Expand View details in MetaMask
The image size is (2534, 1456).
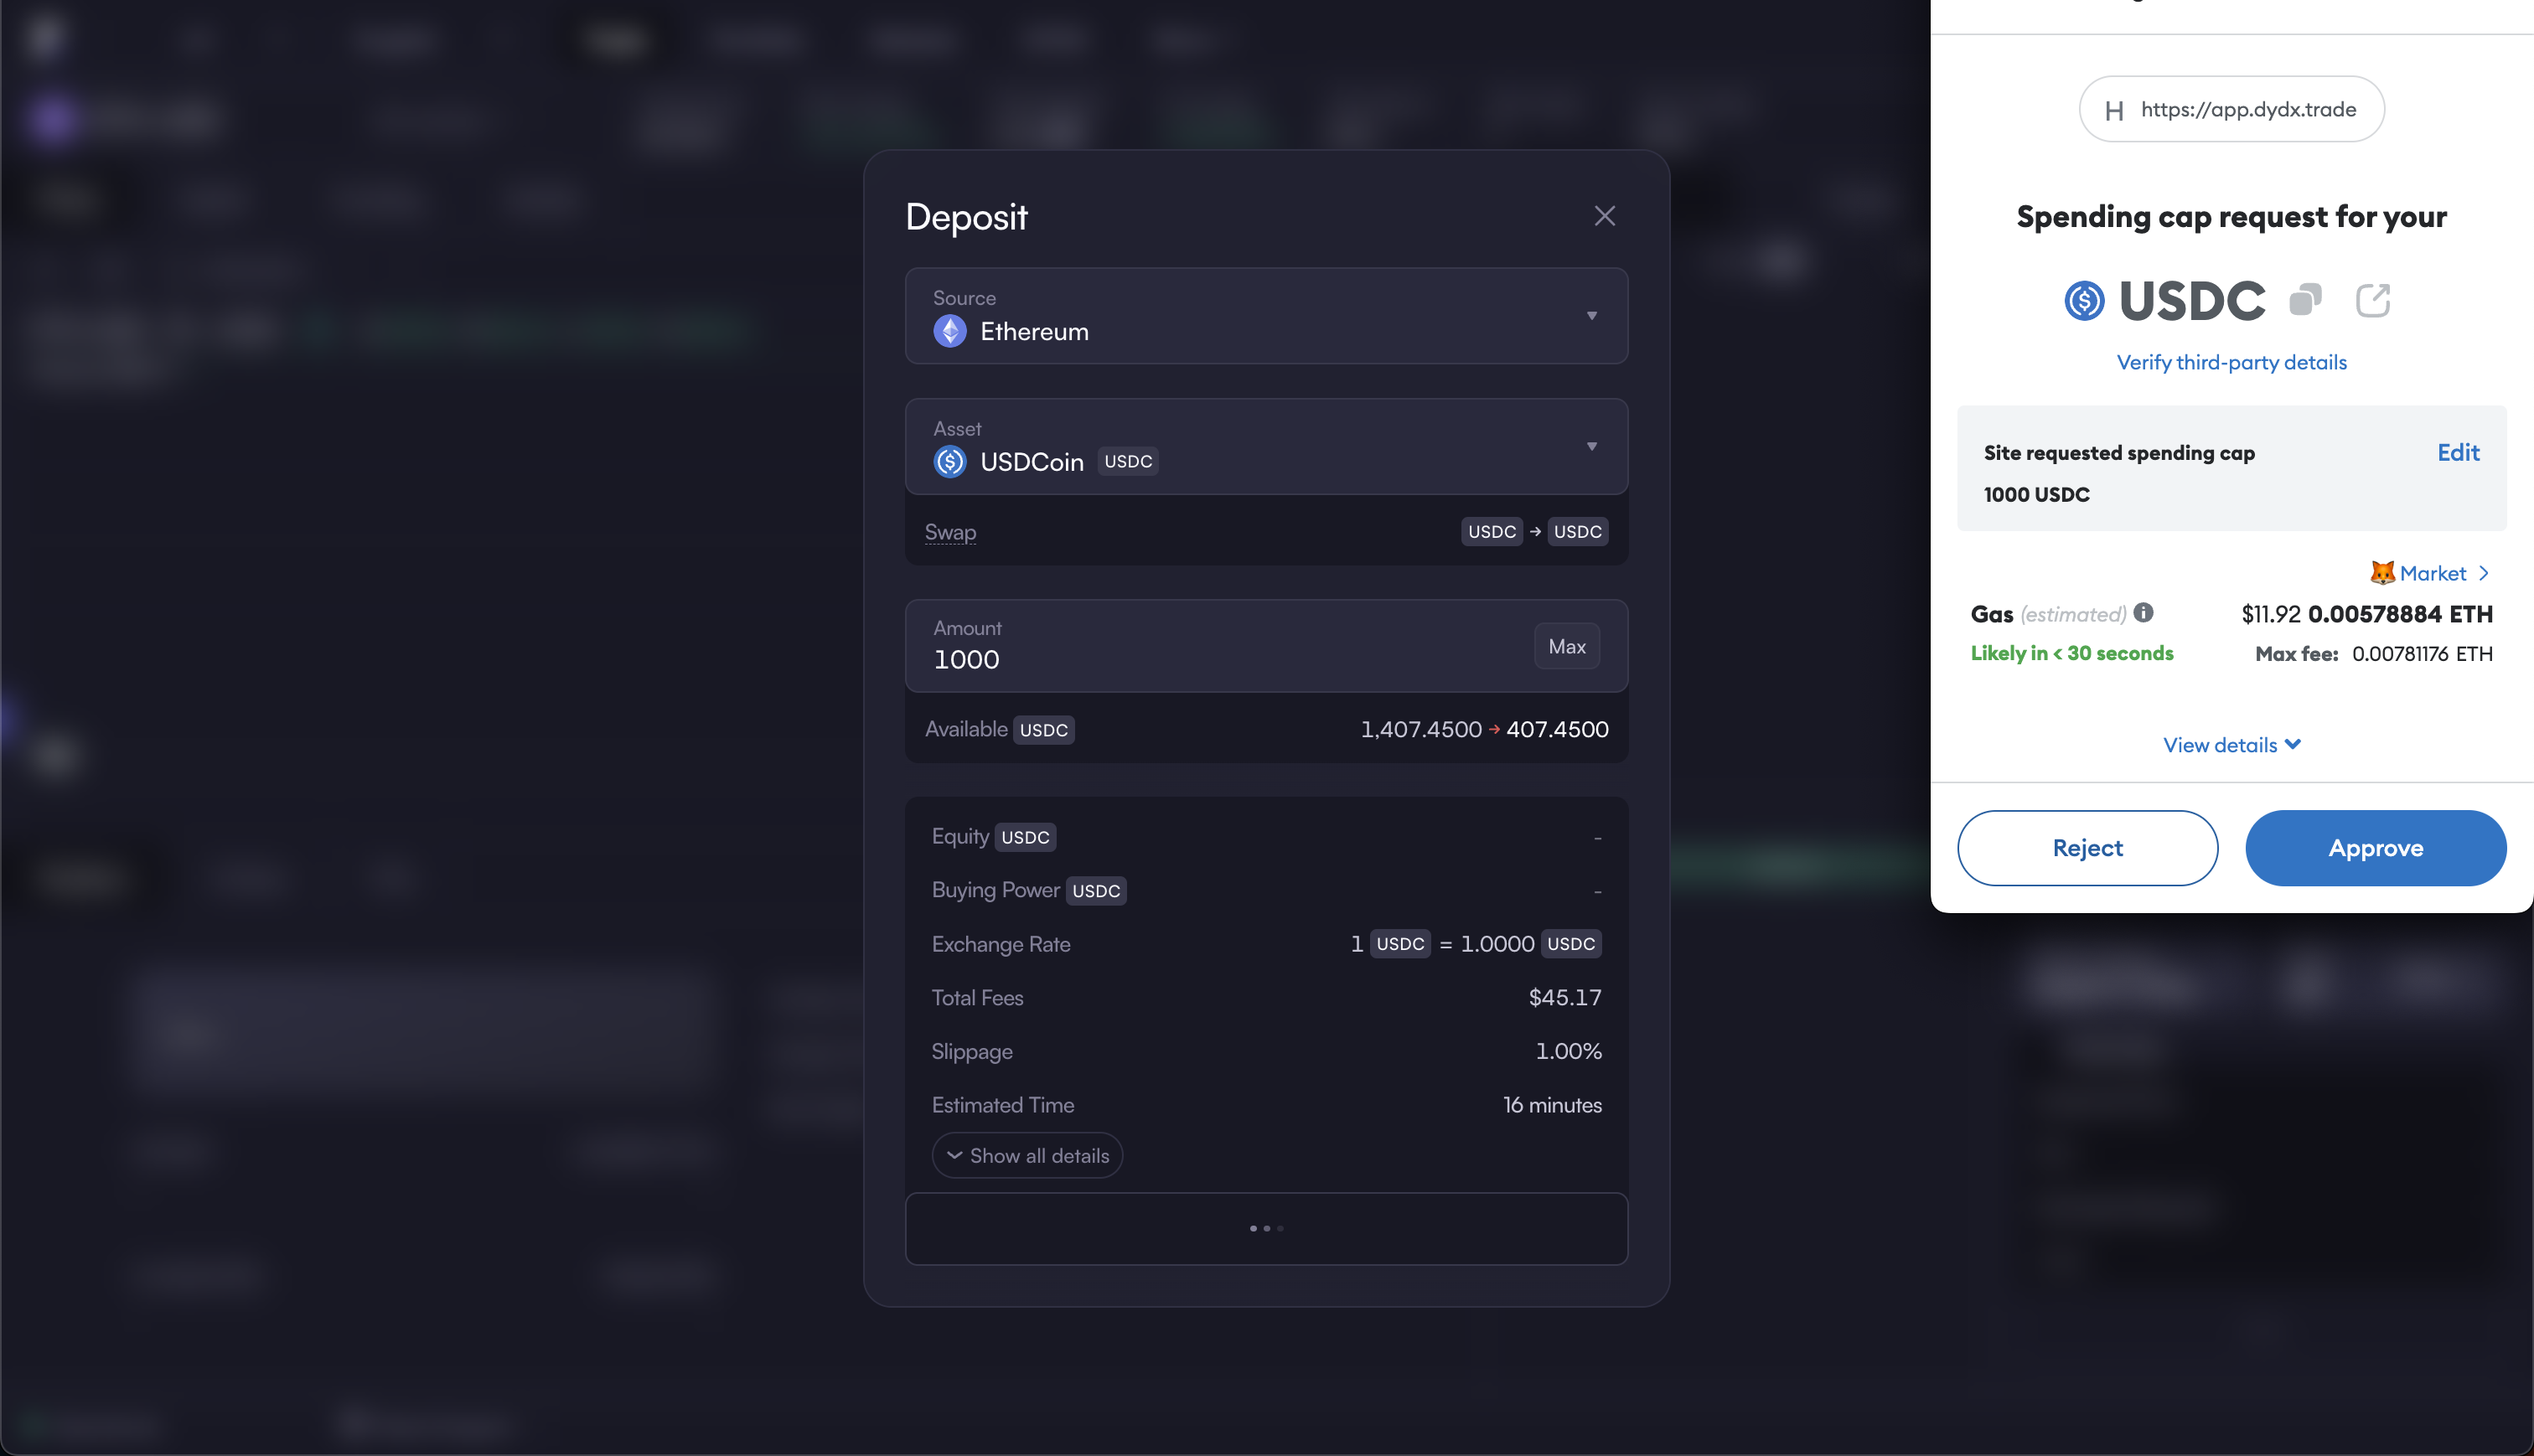[2231, 745]
